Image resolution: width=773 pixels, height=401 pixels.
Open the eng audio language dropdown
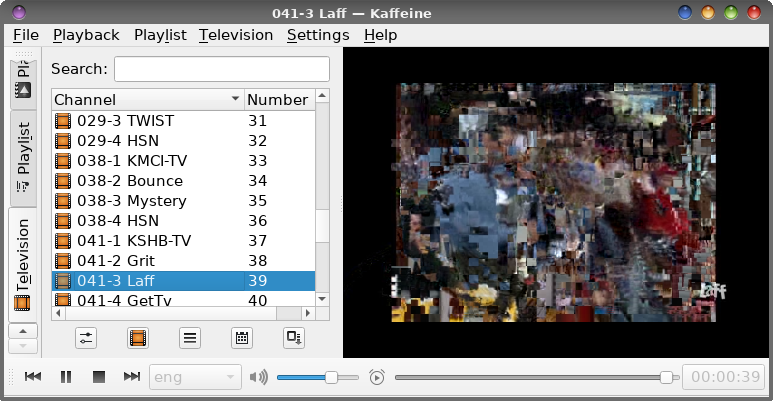click(x=195, y=377)
